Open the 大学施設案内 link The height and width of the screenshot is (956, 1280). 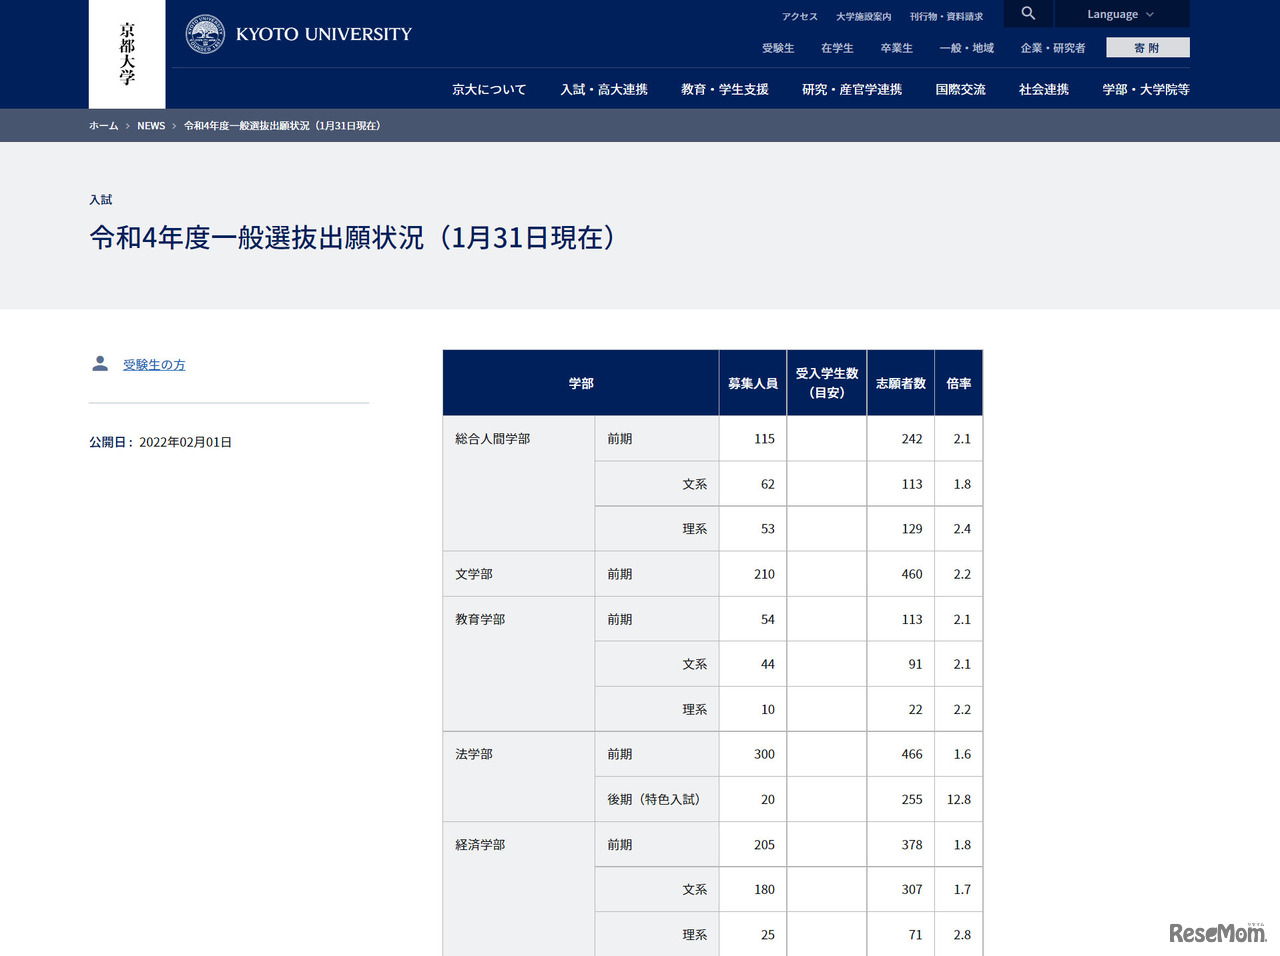[864, 17]
